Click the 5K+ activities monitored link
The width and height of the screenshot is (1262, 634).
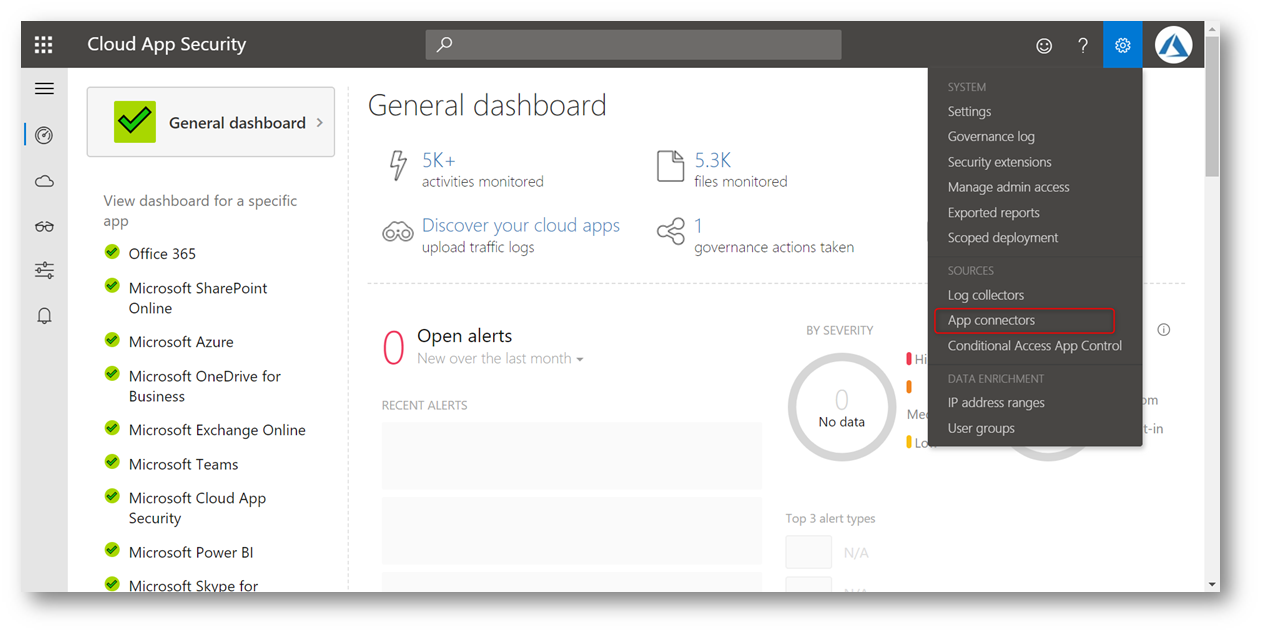coord(438,160)
